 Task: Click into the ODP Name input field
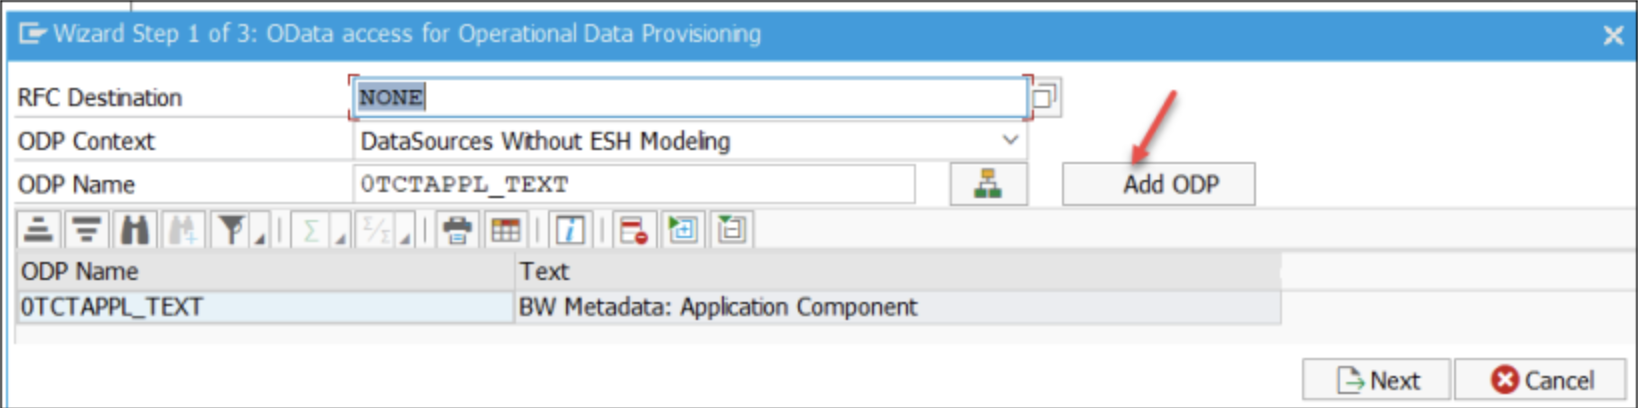pyautogui.click(x=634, y=184)
